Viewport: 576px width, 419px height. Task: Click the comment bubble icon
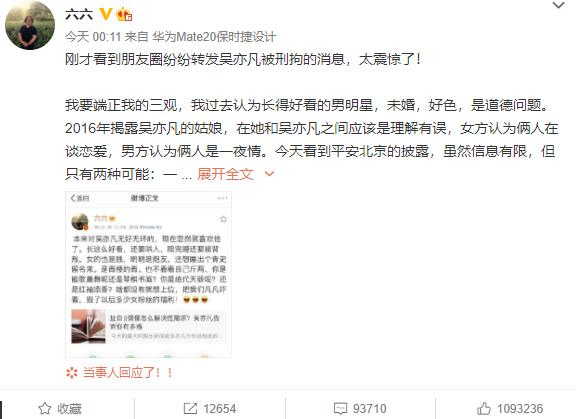coord(340,409)
